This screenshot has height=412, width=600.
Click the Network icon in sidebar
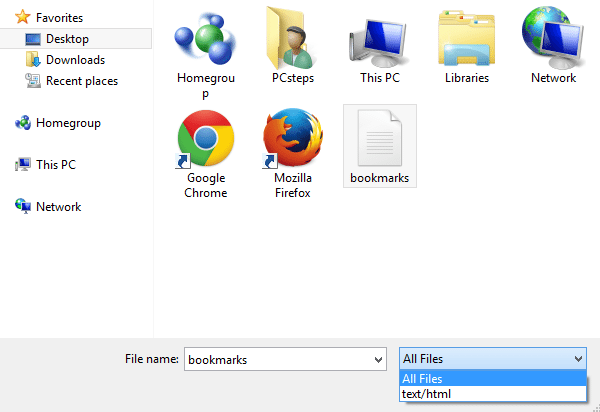[x=23, y=206]
